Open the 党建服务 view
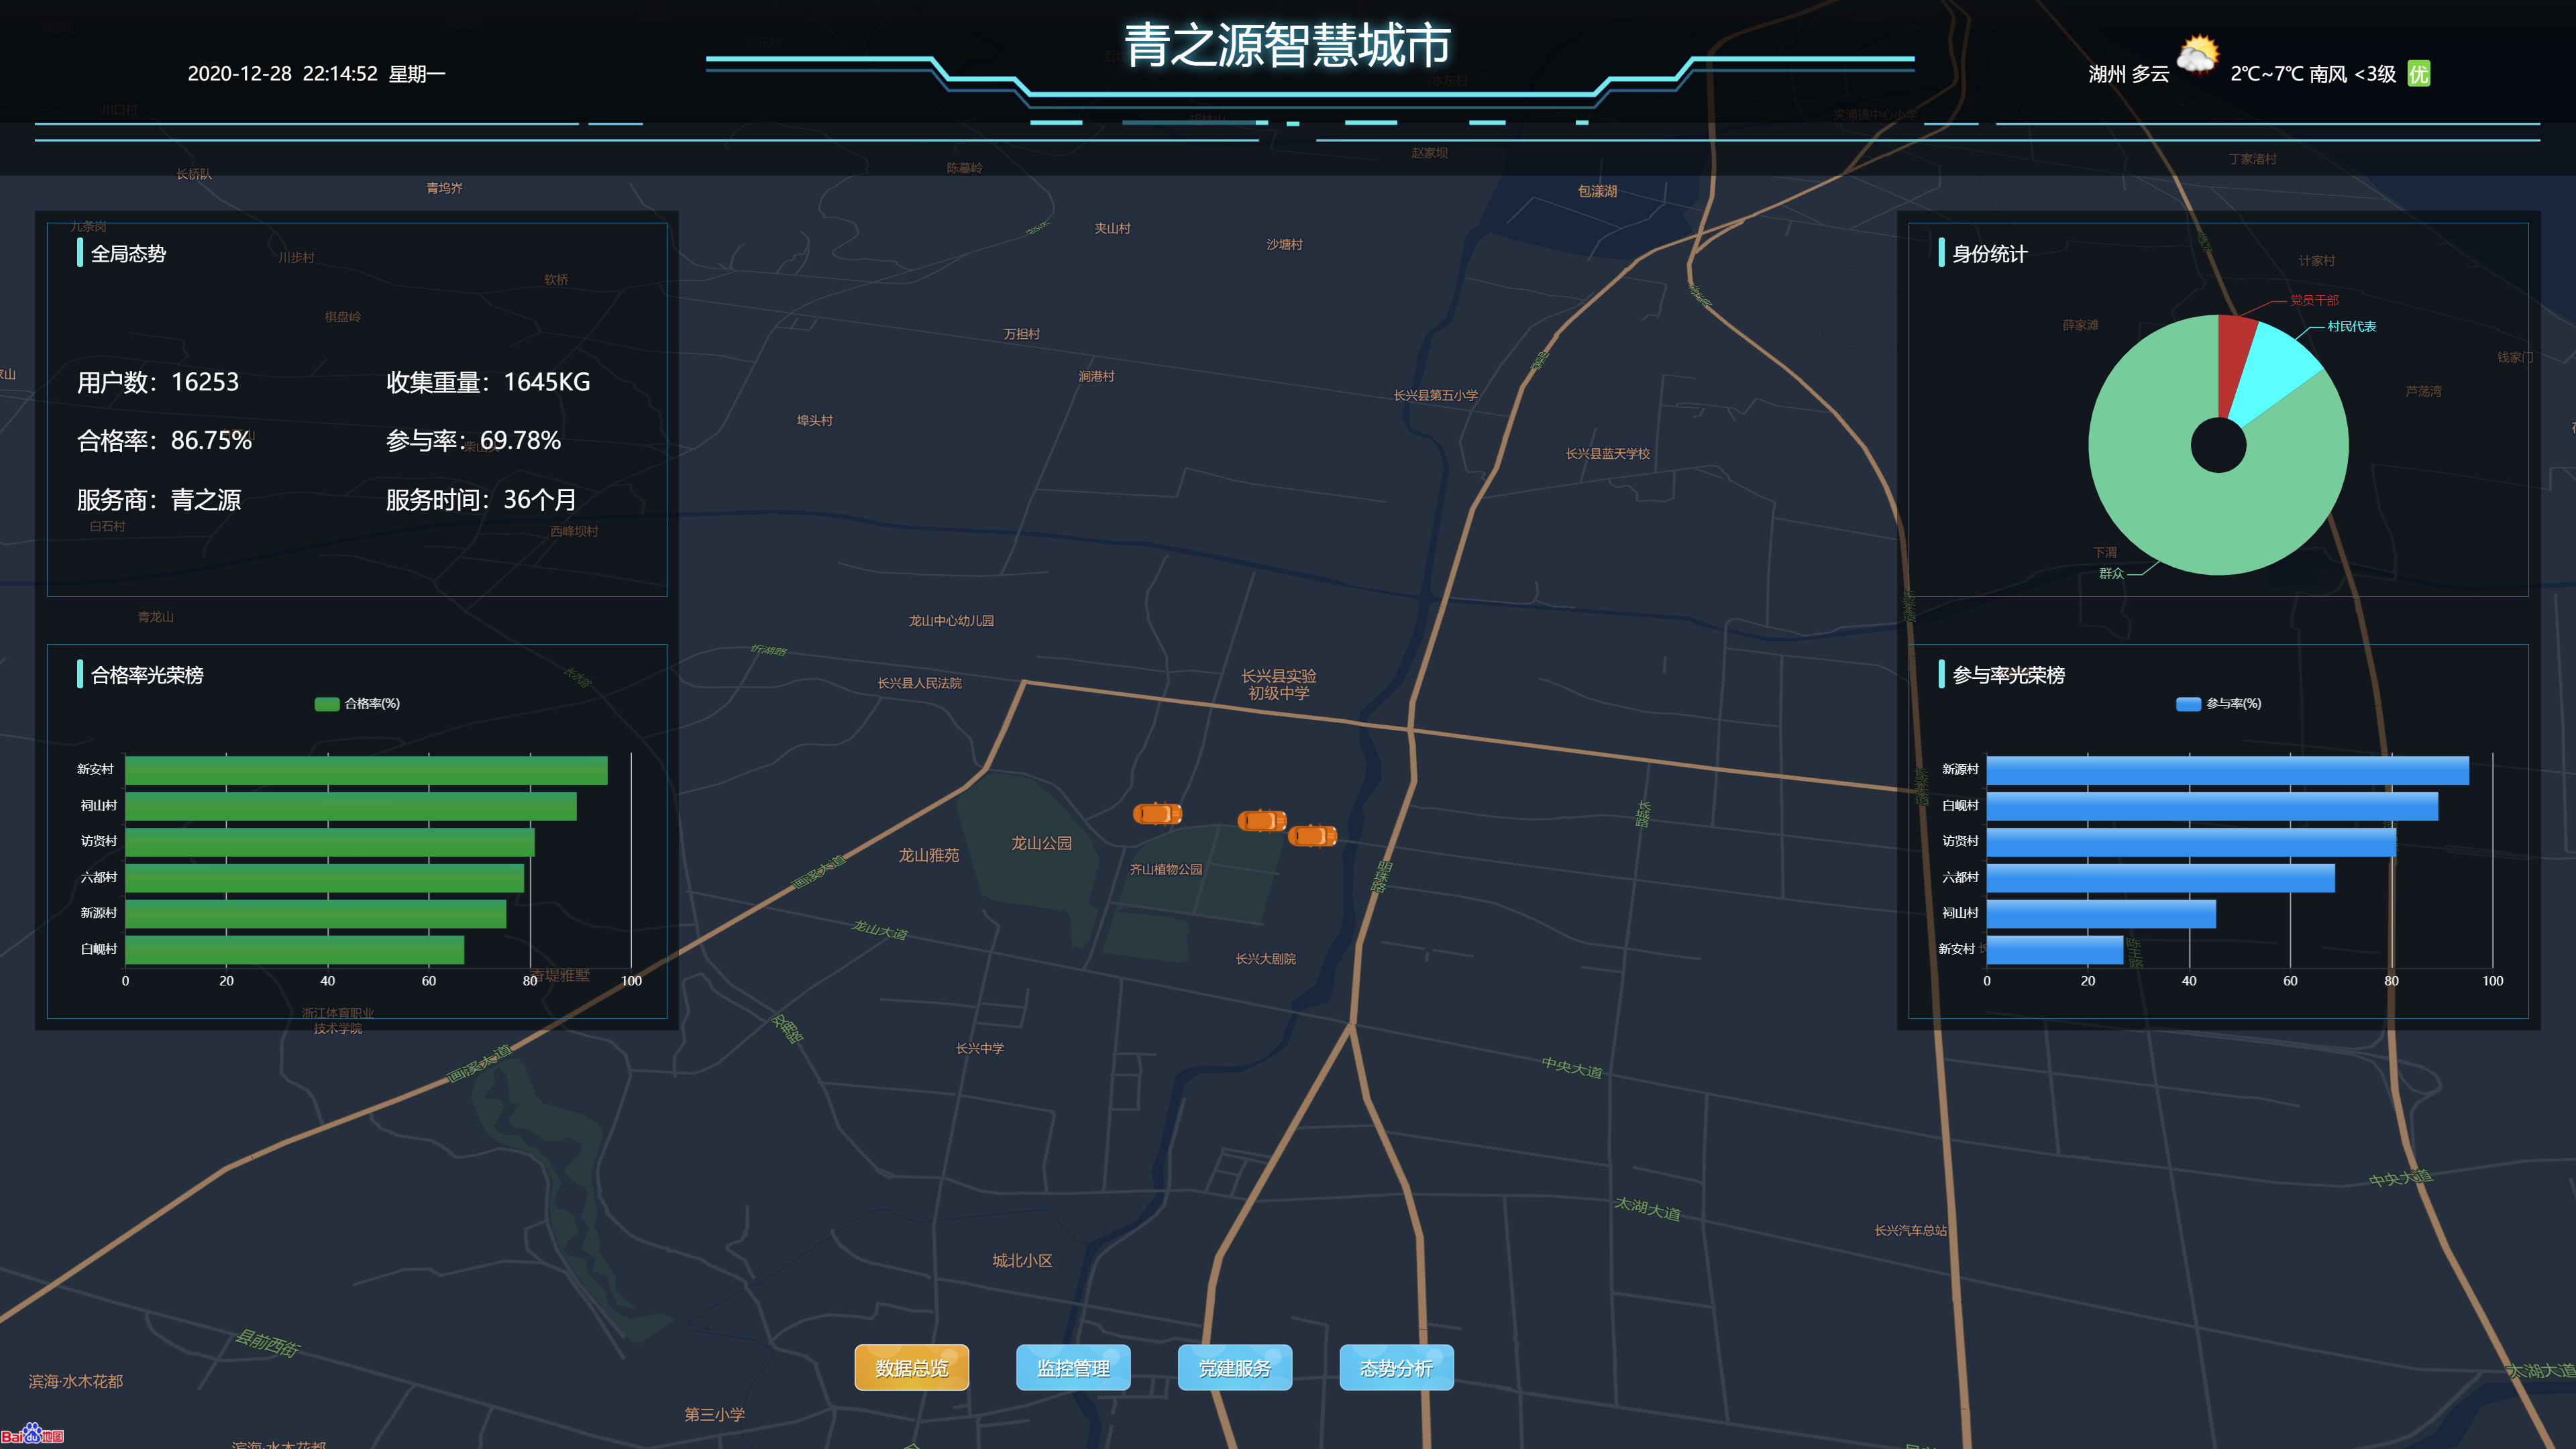The image size is (2576, 1449). pos(1235,1367)
